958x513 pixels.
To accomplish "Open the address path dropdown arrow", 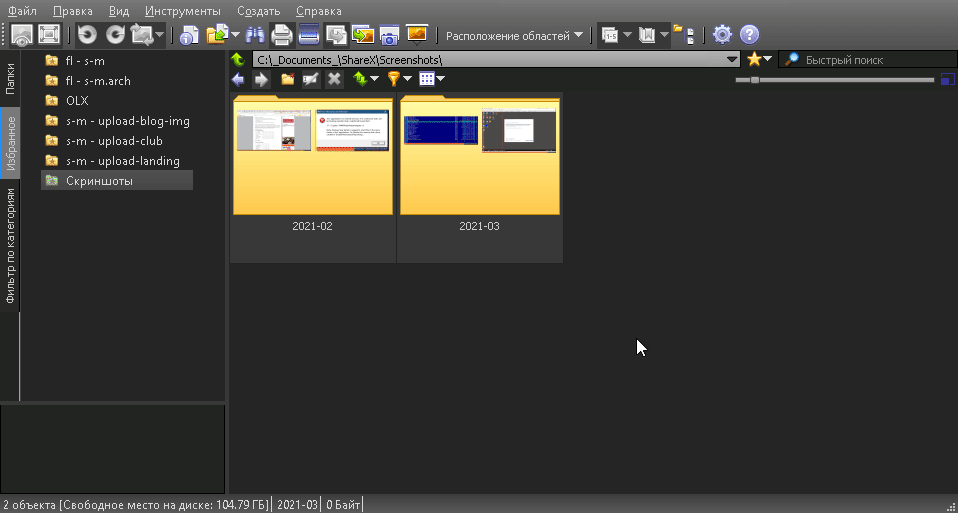I will [x=732, y=60].
